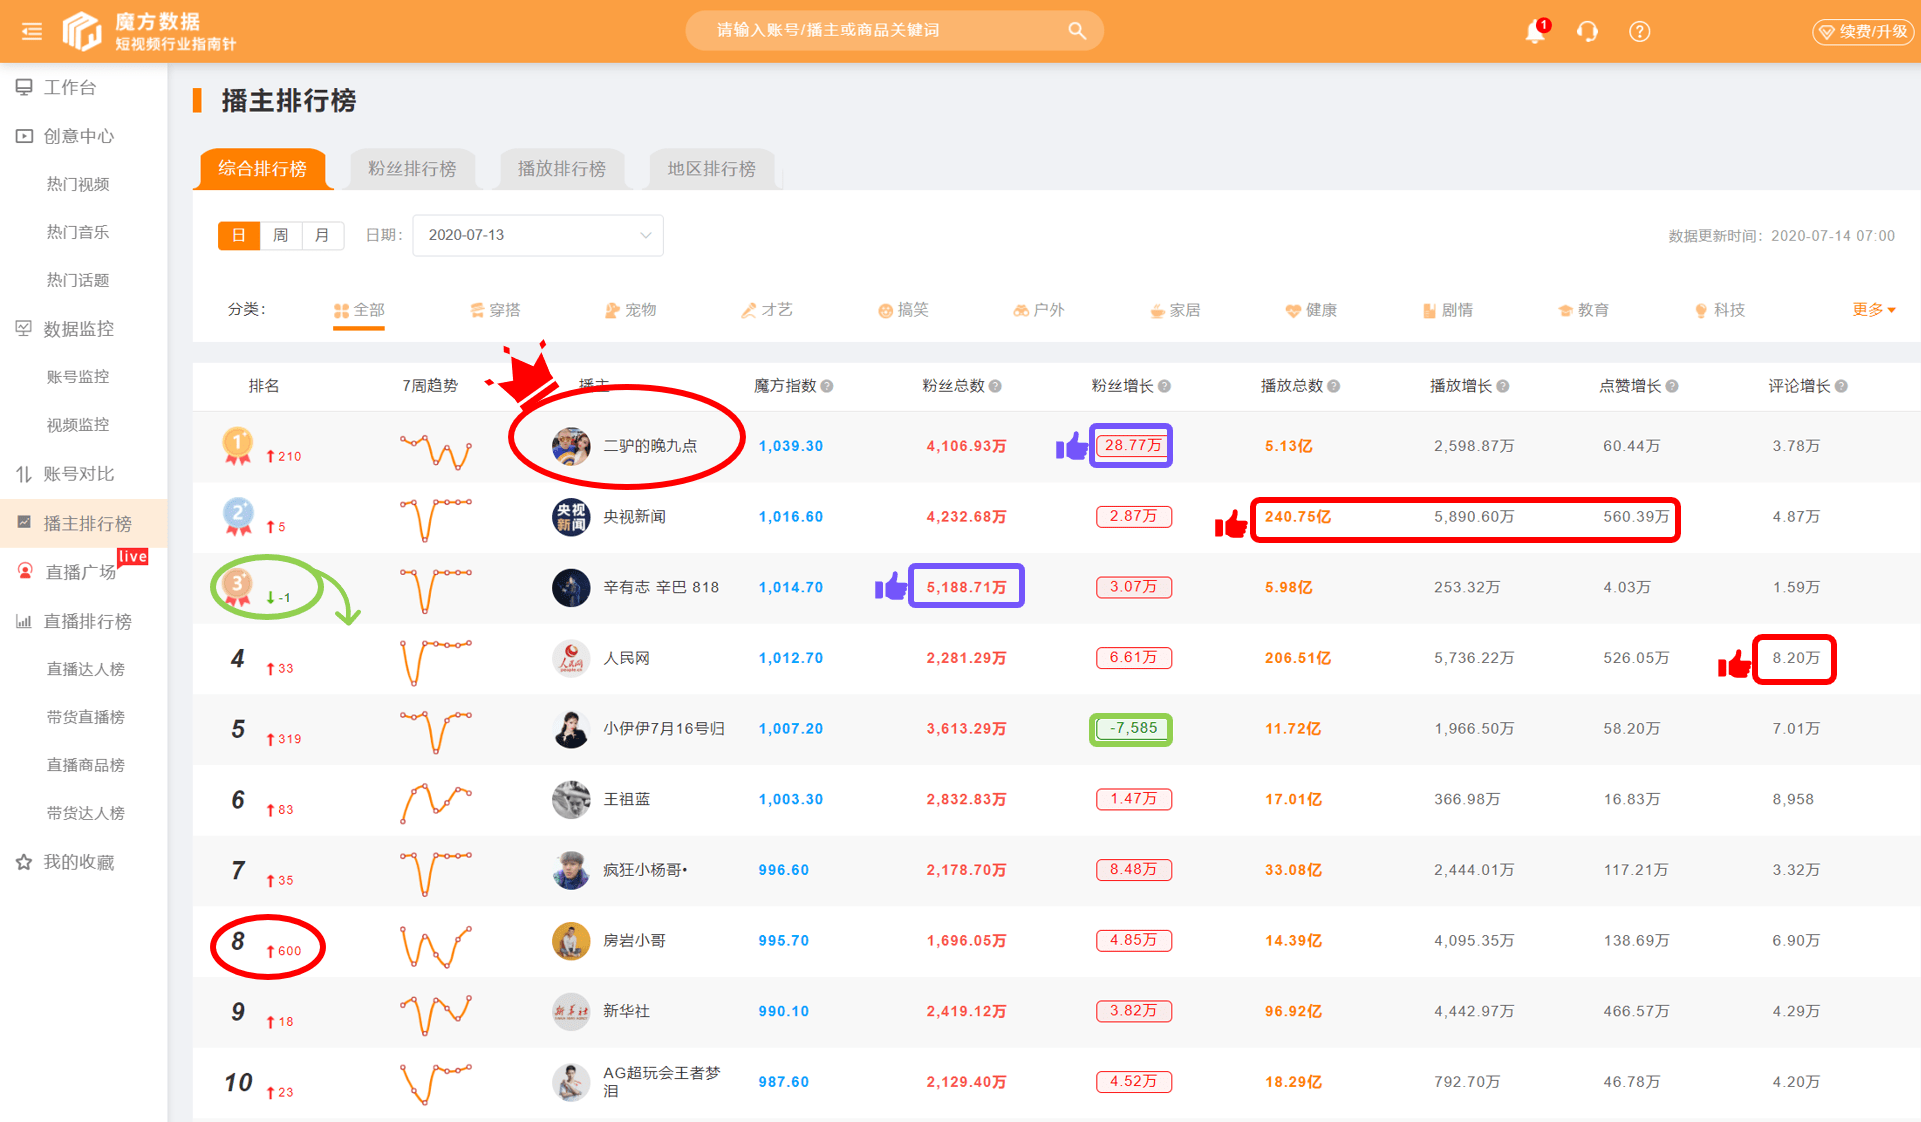This screenshot has height=1122, width=1921.
Task: Go to 热门话题 page
Action: tap(78, 280)
